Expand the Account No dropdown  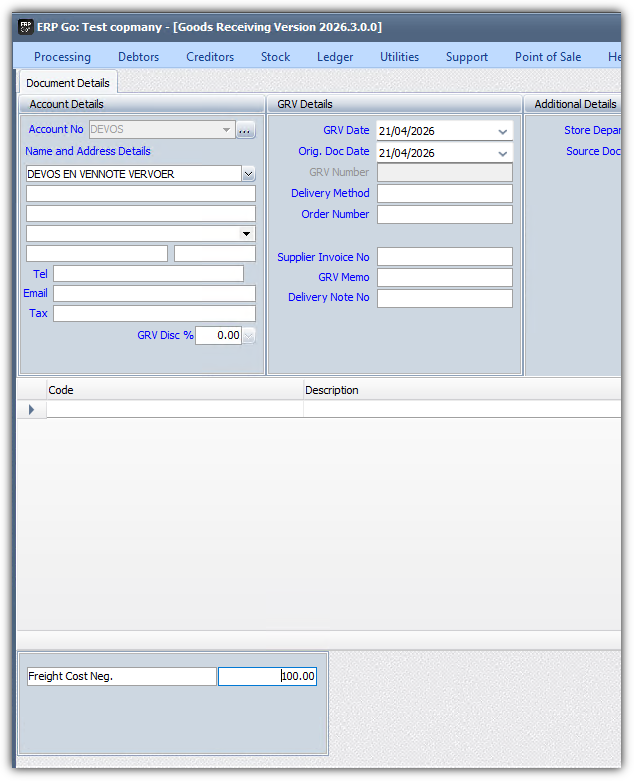(227, 130)
